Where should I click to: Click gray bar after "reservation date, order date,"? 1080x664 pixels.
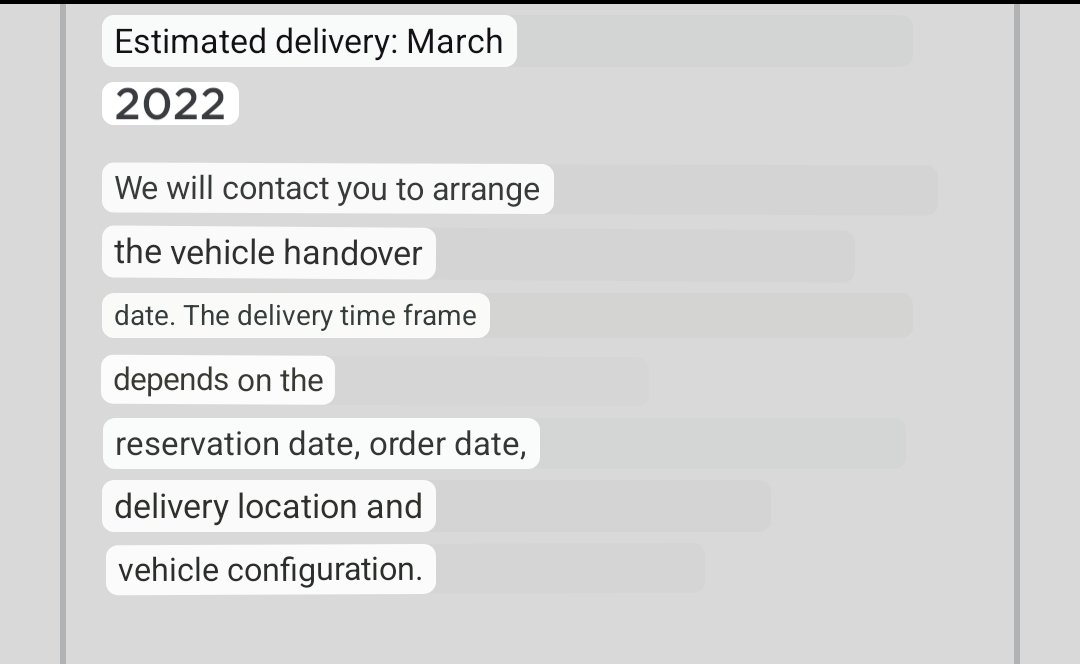coord(722,444)
